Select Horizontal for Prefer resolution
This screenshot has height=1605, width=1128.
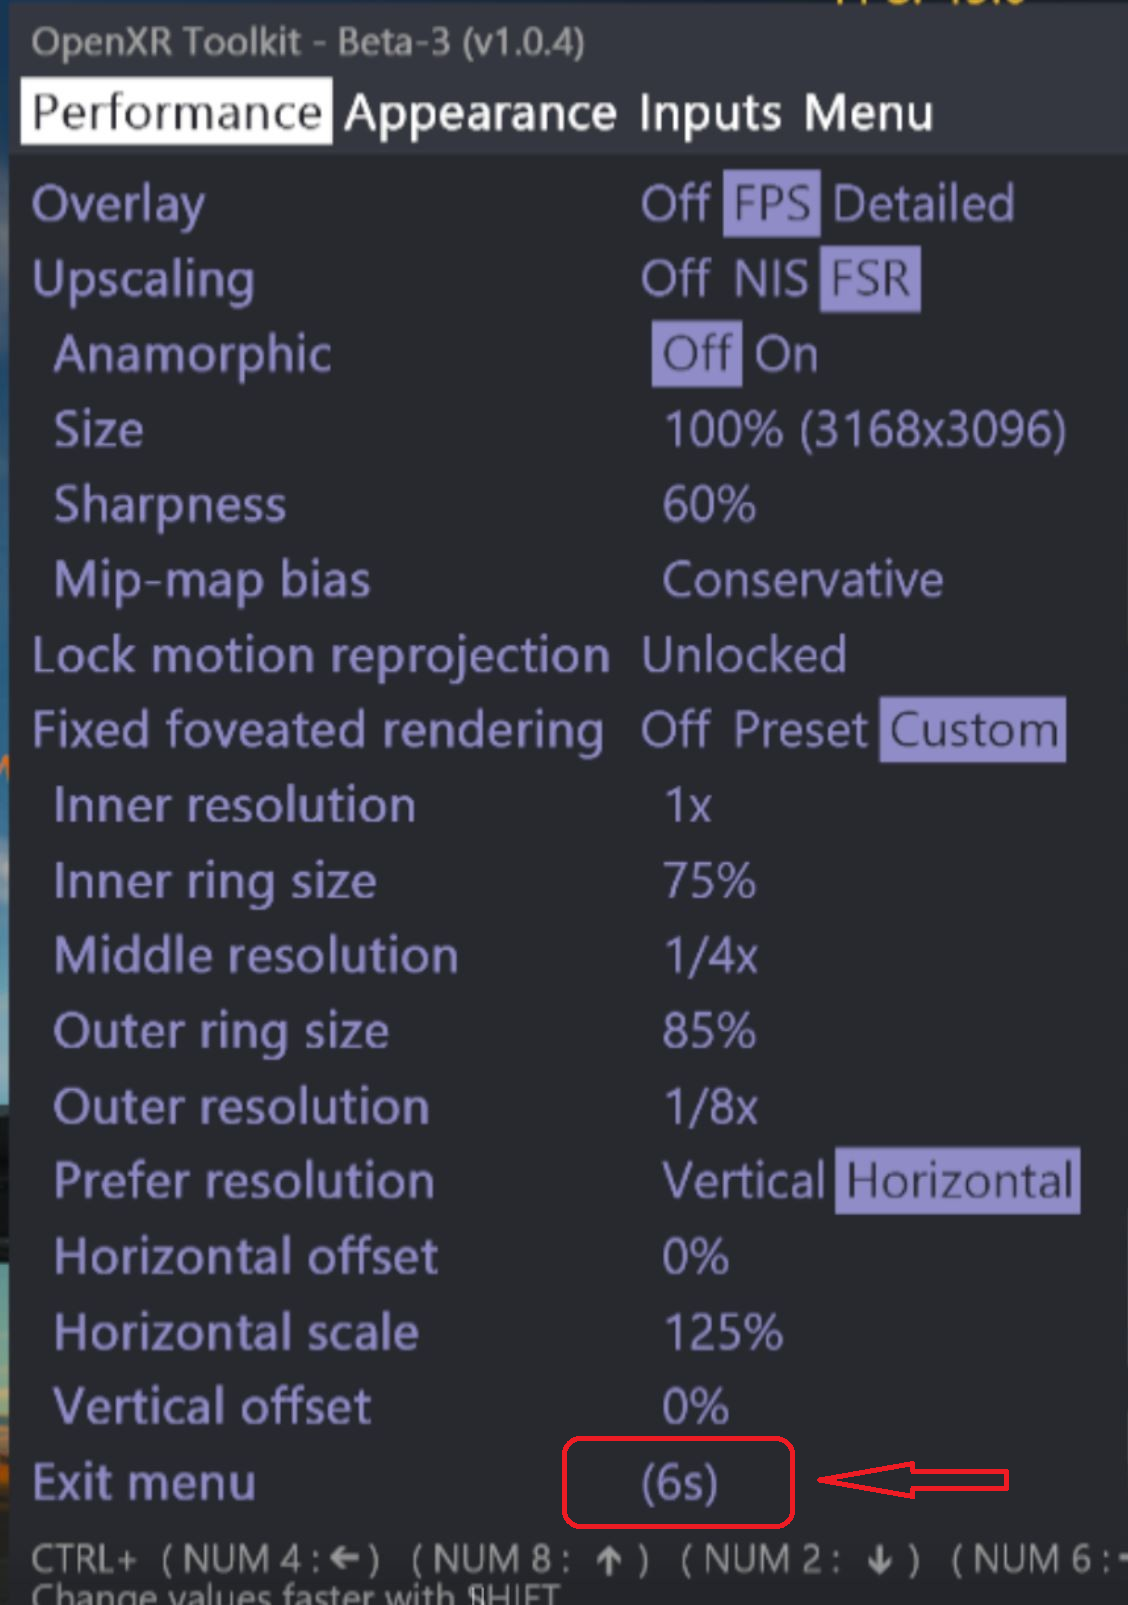click(x=958, y=1181)
